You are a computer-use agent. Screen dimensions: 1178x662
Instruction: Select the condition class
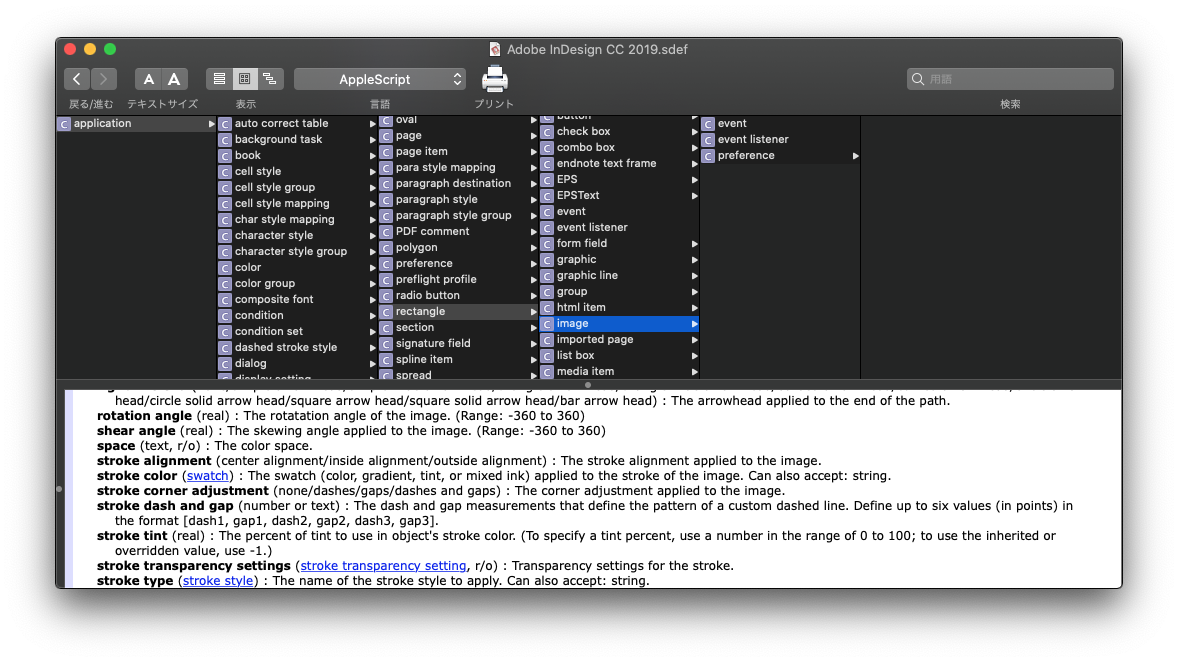pos(258,316)
